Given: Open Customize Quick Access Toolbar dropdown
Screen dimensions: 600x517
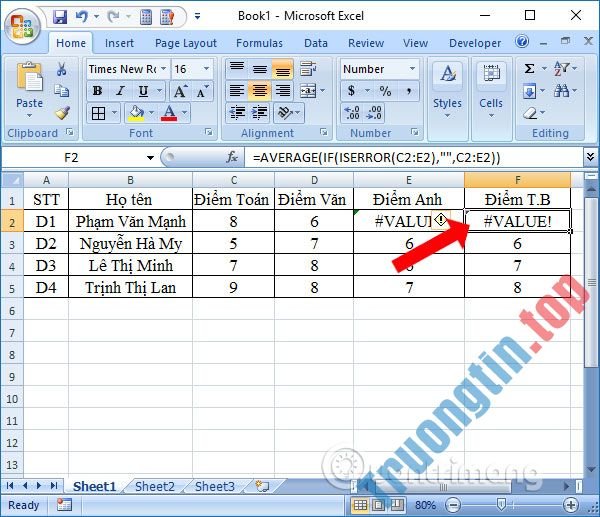Looking at the screenshot, I should point(197,16).
